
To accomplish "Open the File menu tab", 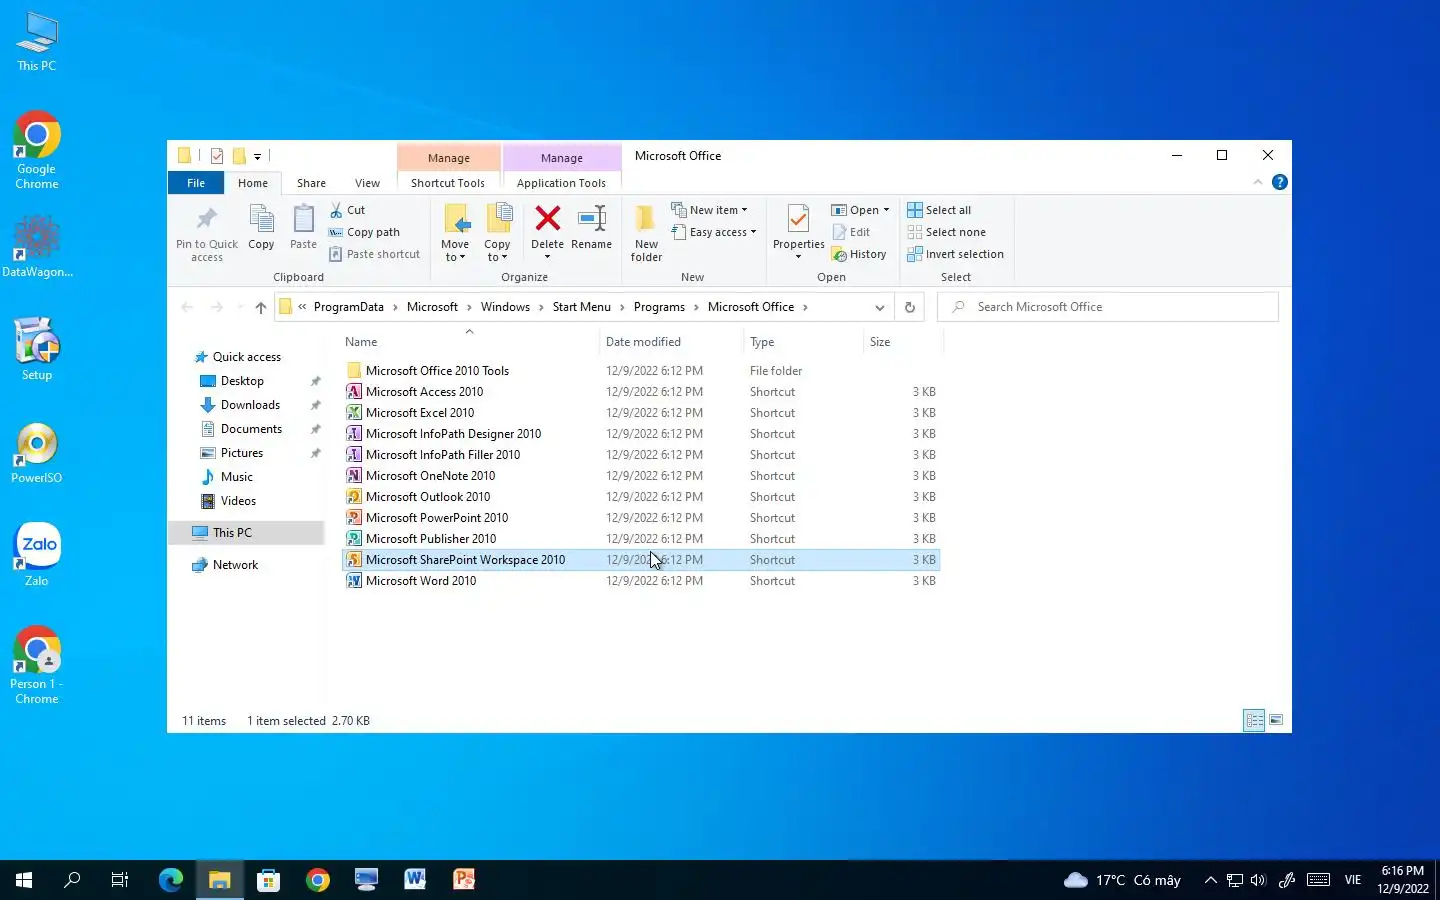I will click(196, 183).
